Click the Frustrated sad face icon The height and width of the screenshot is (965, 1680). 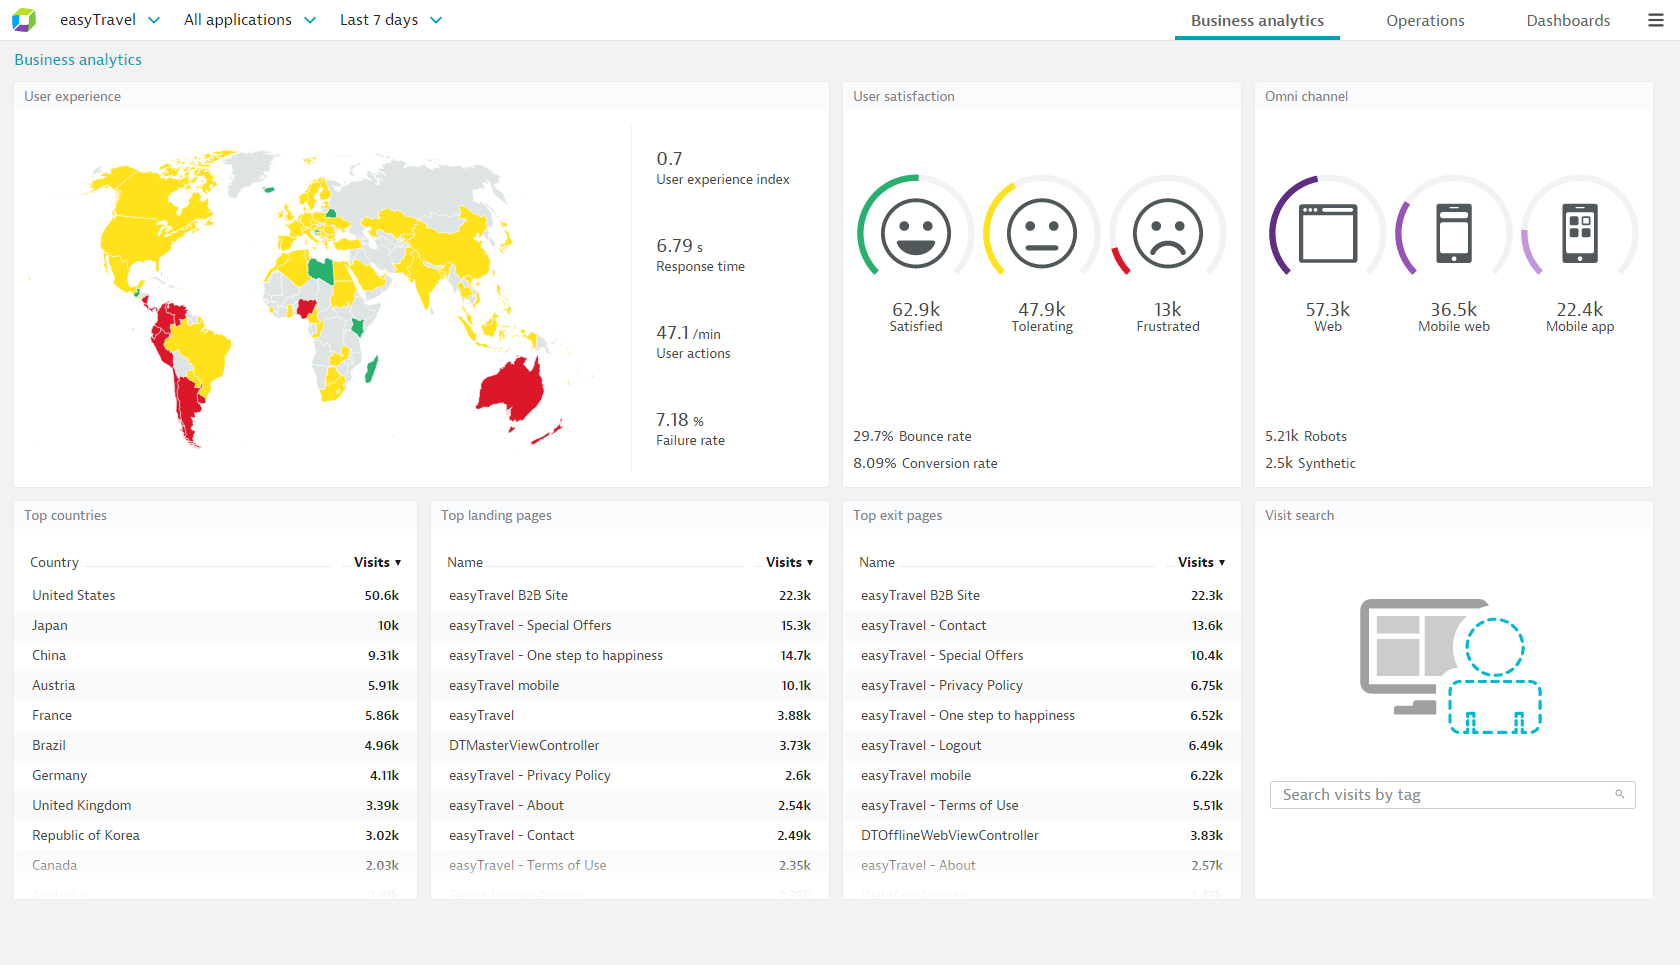(x=1167, y=233)
